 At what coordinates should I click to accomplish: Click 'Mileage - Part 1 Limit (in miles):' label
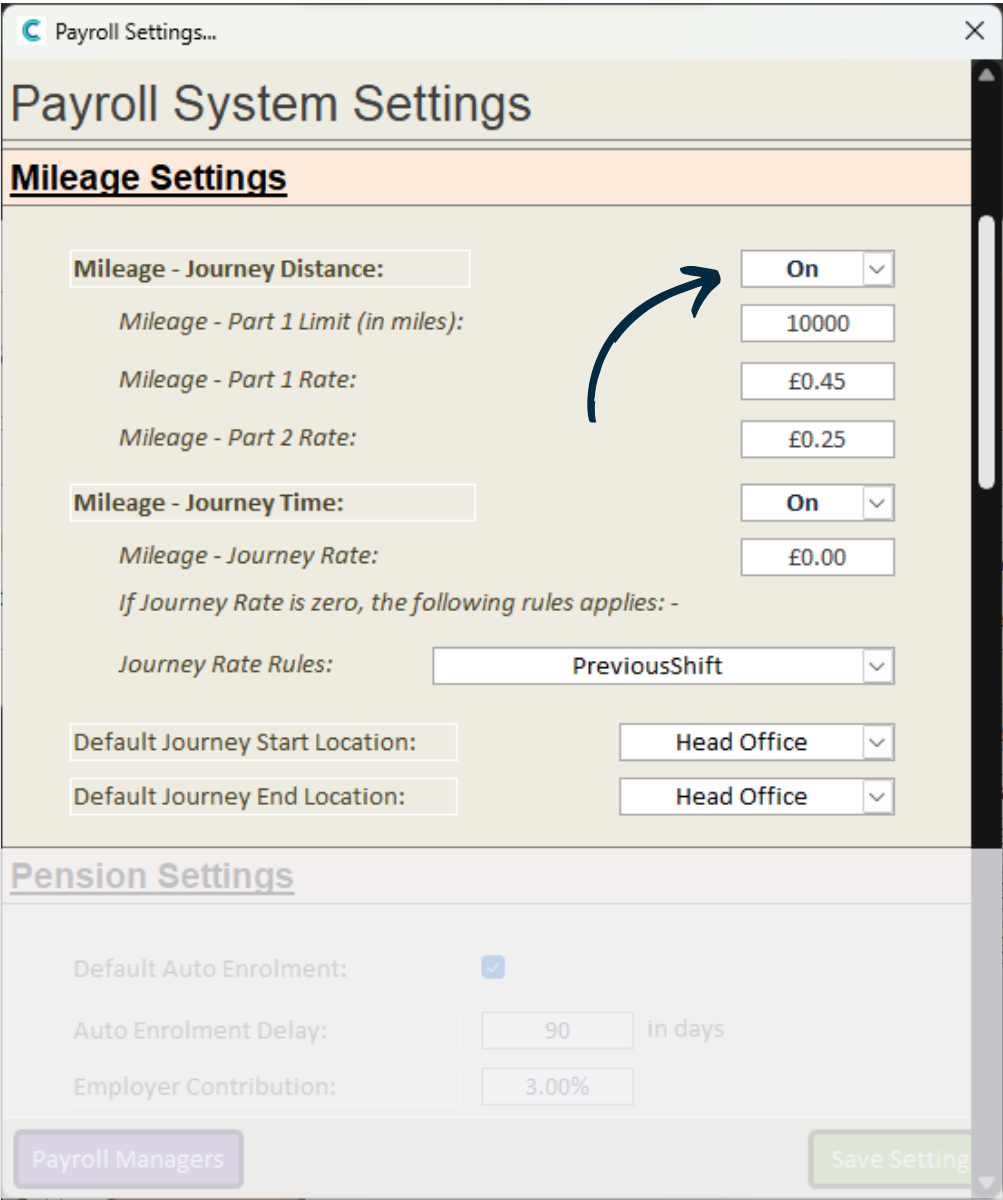coord(292,323)
